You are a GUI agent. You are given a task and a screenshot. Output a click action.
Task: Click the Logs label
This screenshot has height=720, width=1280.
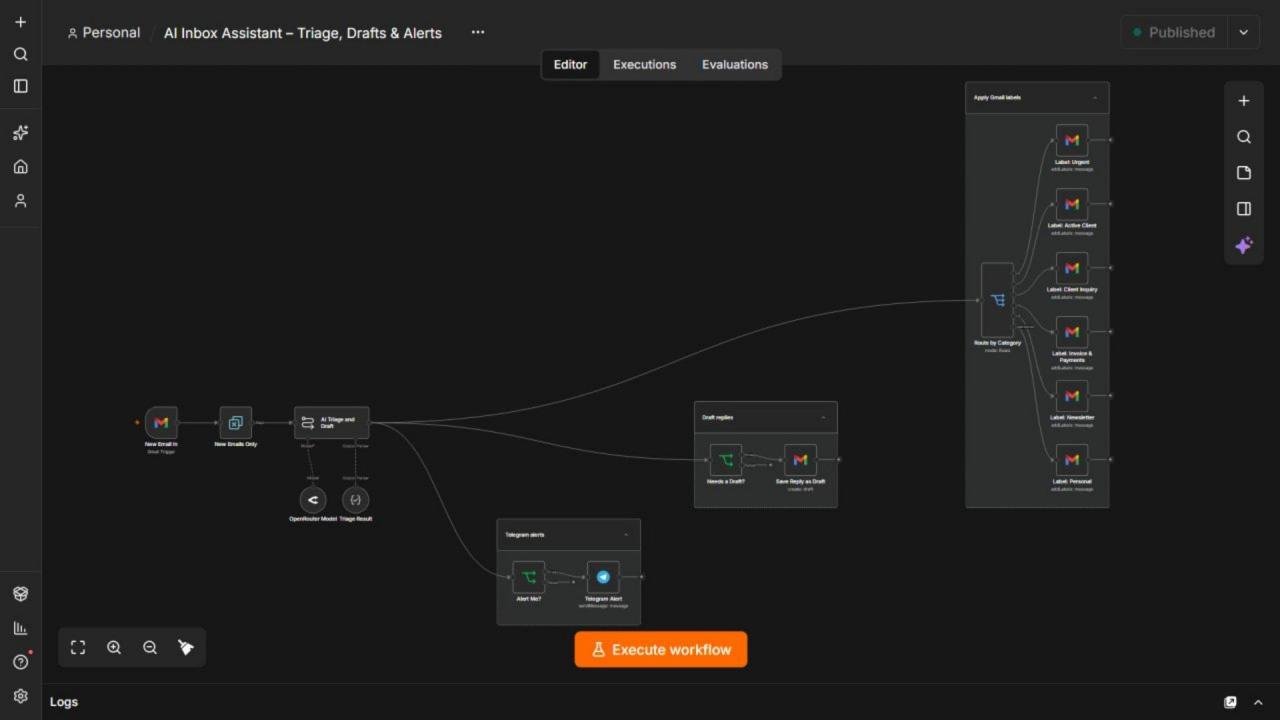point(64,702)
